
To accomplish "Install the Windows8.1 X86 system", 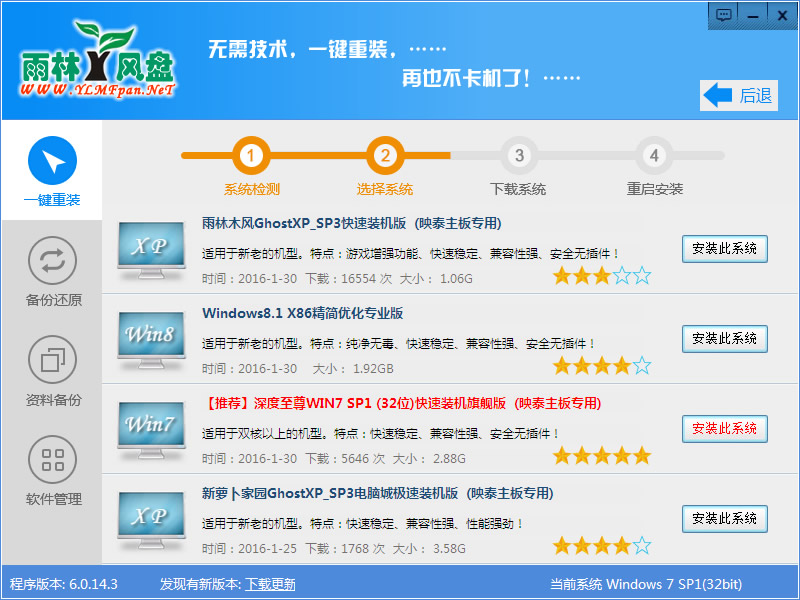I will coord(724,339).
